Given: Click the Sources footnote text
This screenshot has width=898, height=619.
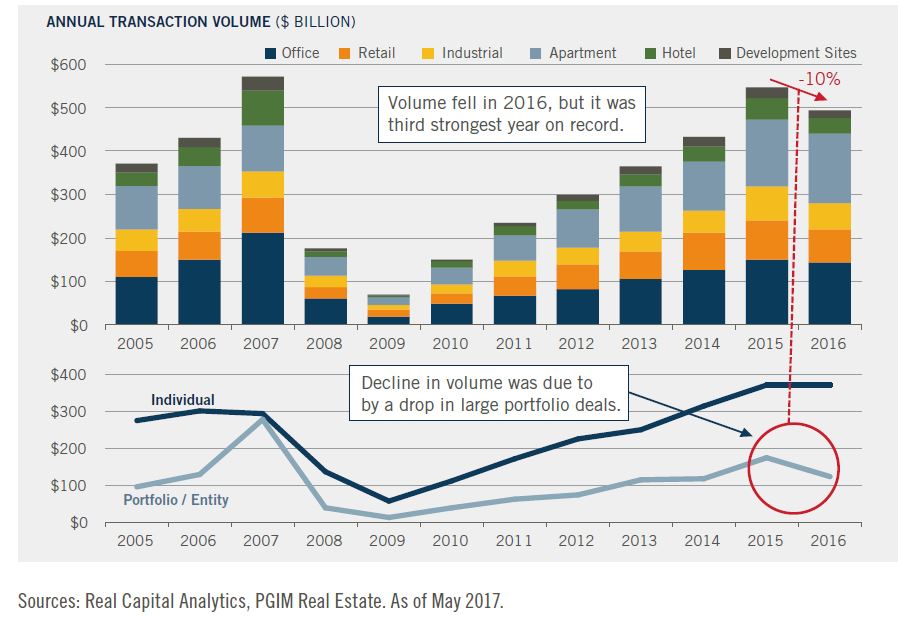Looking at the screenshot, I should click(261, 601).
